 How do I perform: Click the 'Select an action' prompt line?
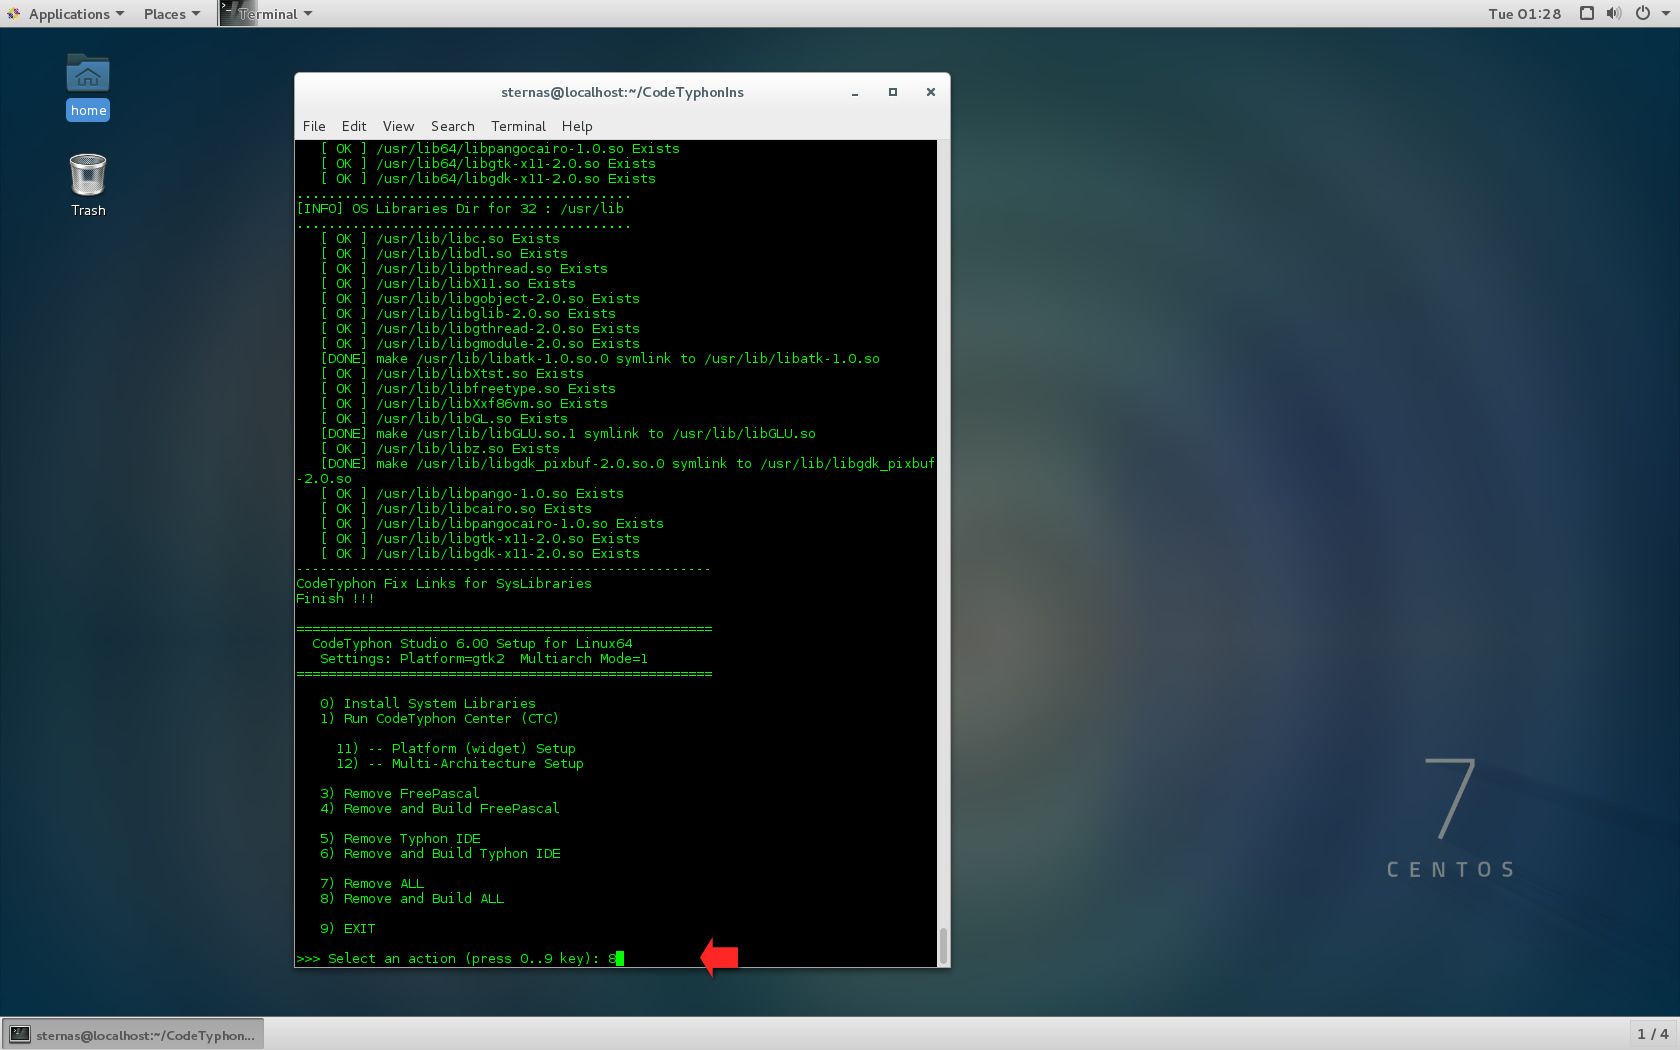click(460, 958)
